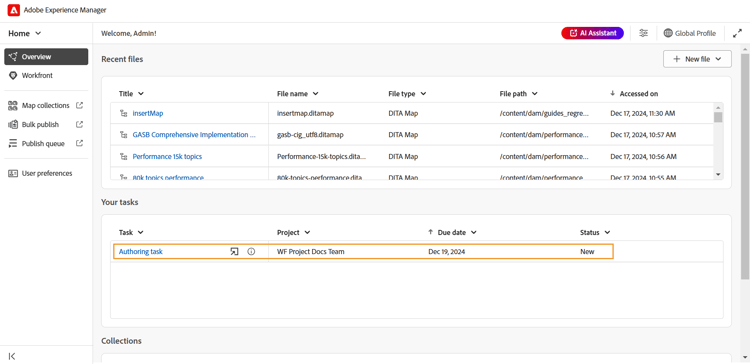The height and width of the screenshot is (364, 750).
Task: Sort tasks by Due date
Action: click(x=452, y=232)
